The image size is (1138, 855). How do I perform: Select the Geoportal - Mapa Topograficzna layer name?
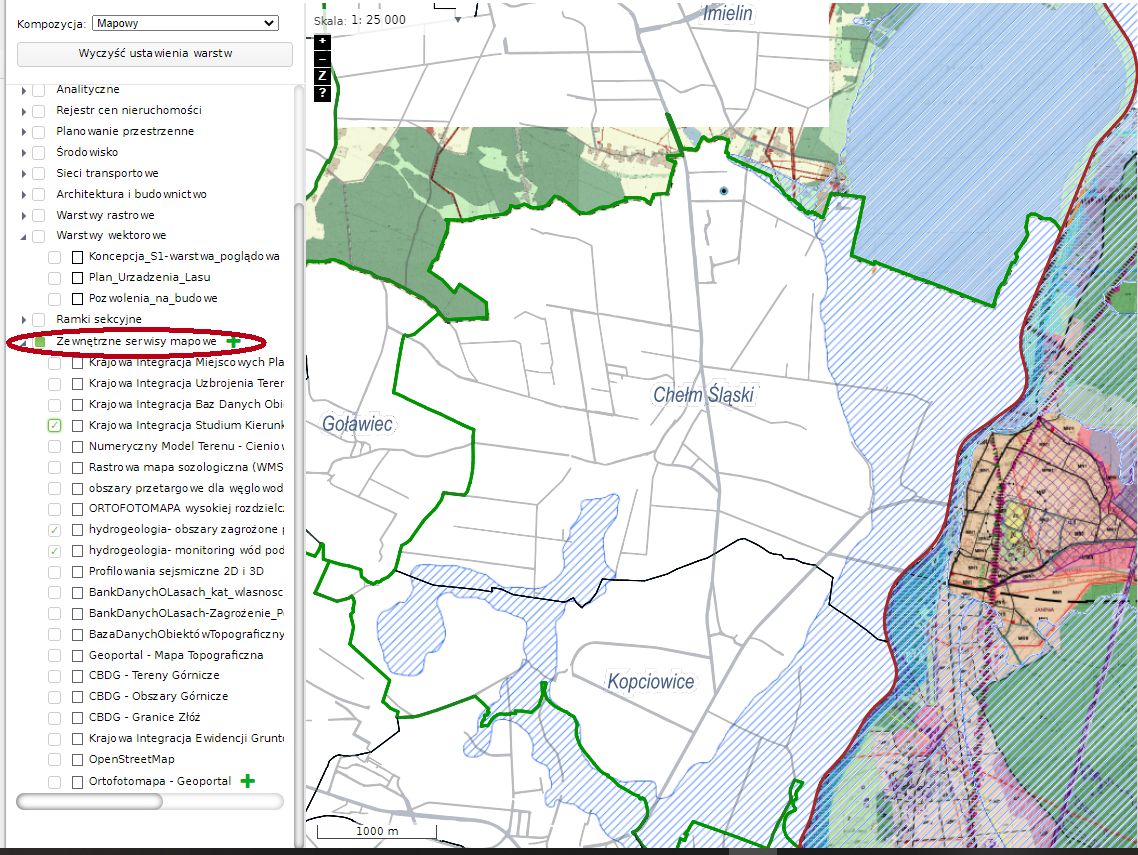175,655
